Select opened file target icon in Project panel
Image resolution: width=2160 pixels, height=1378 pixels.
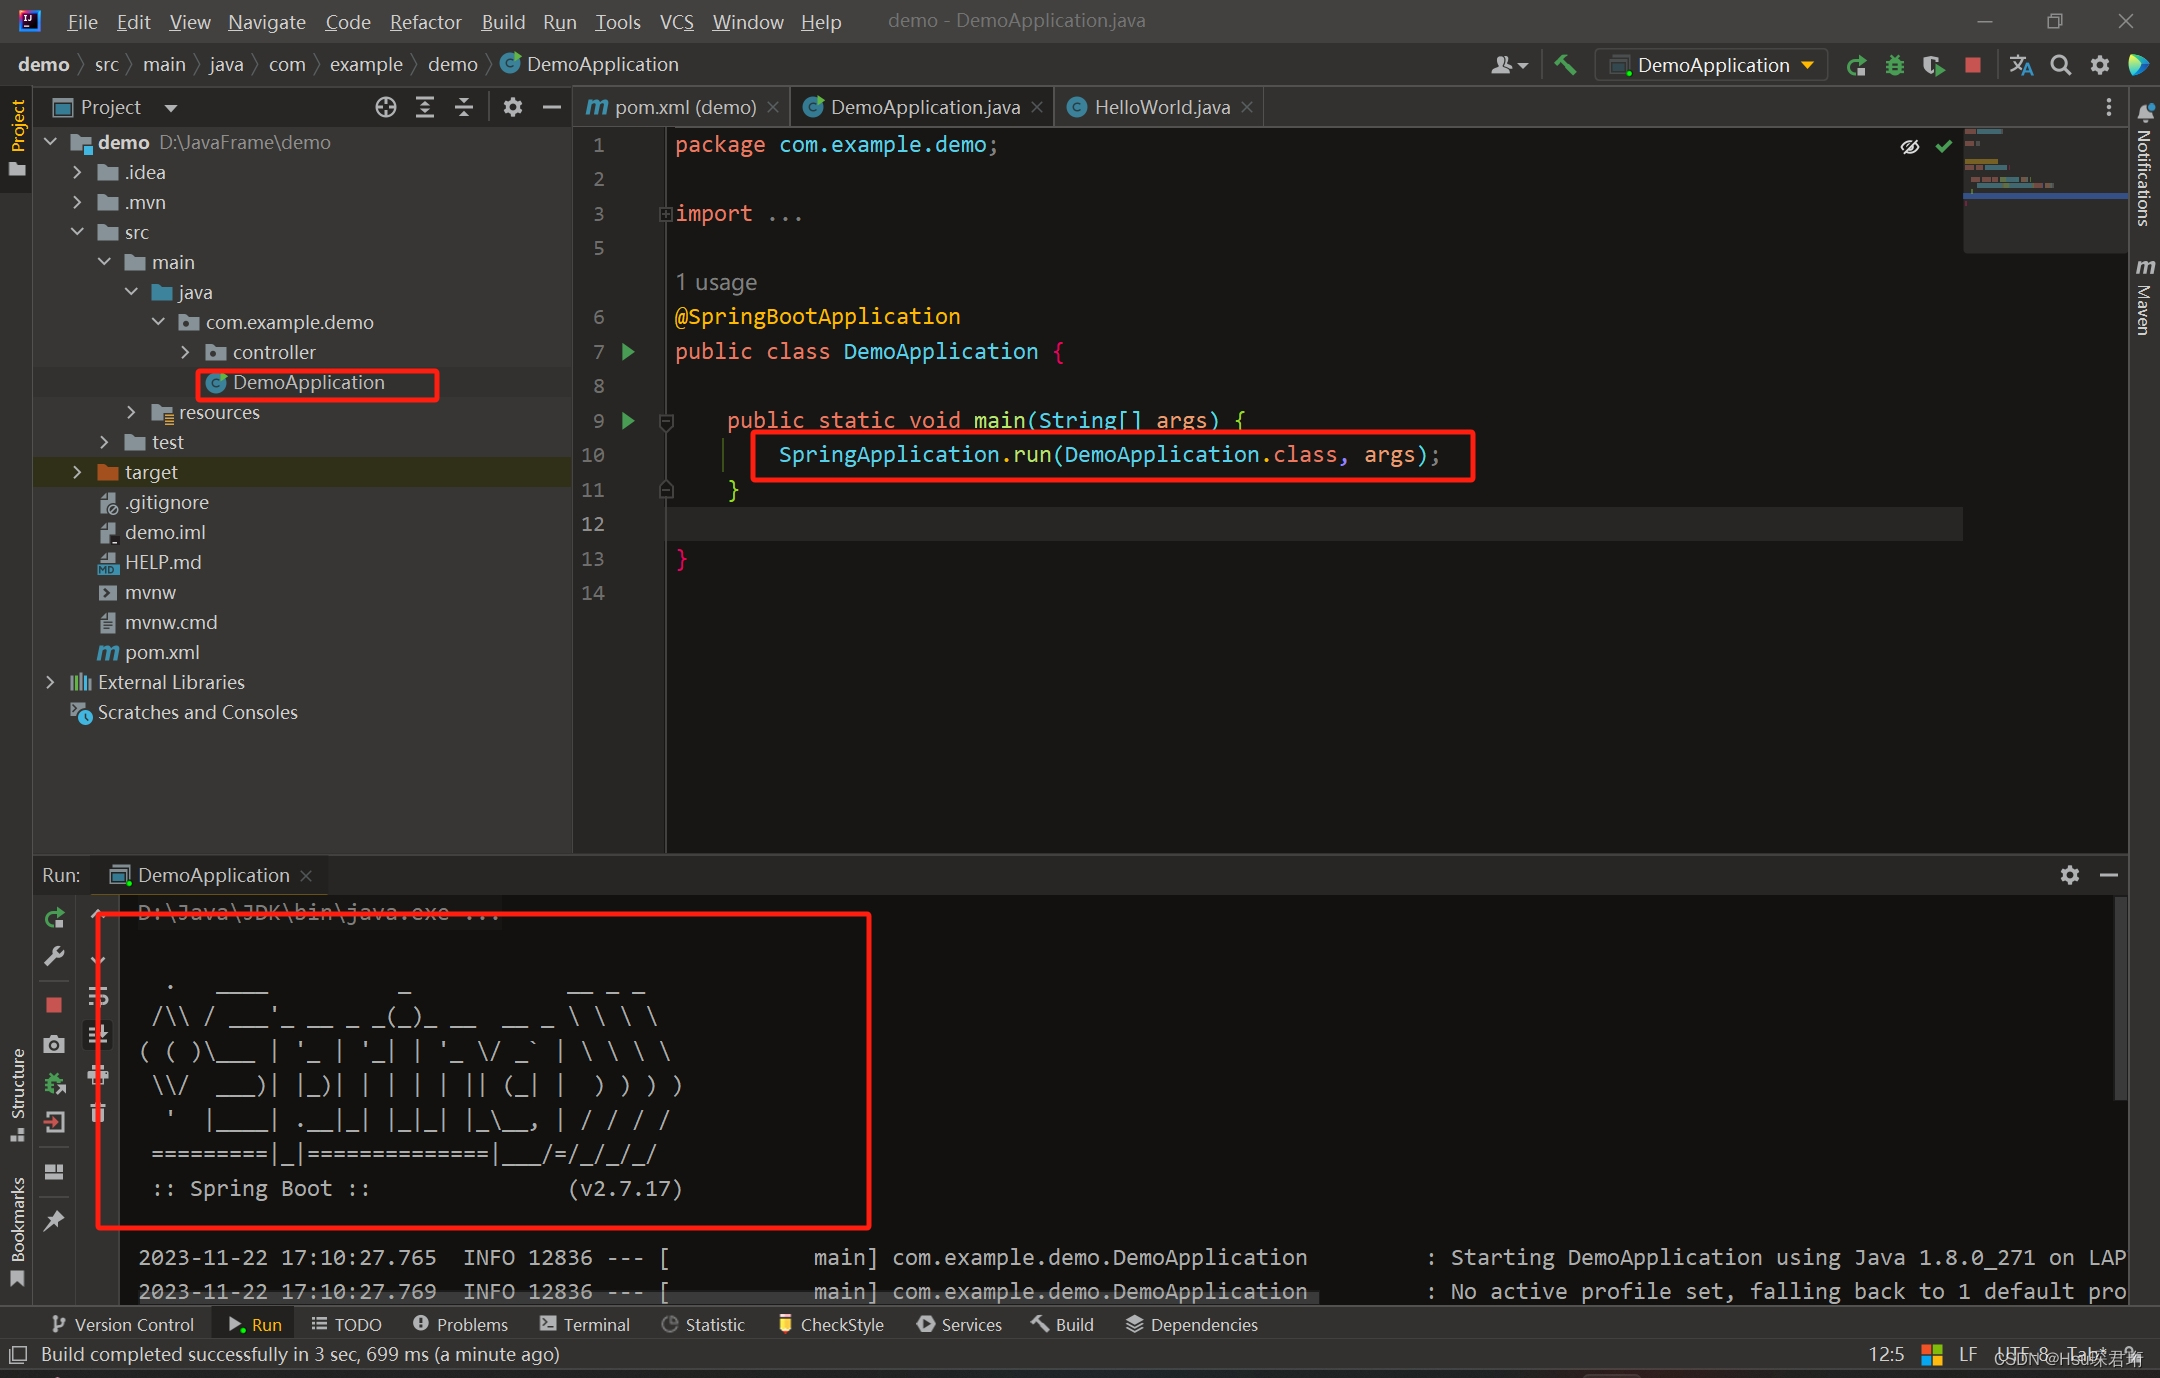386,107
